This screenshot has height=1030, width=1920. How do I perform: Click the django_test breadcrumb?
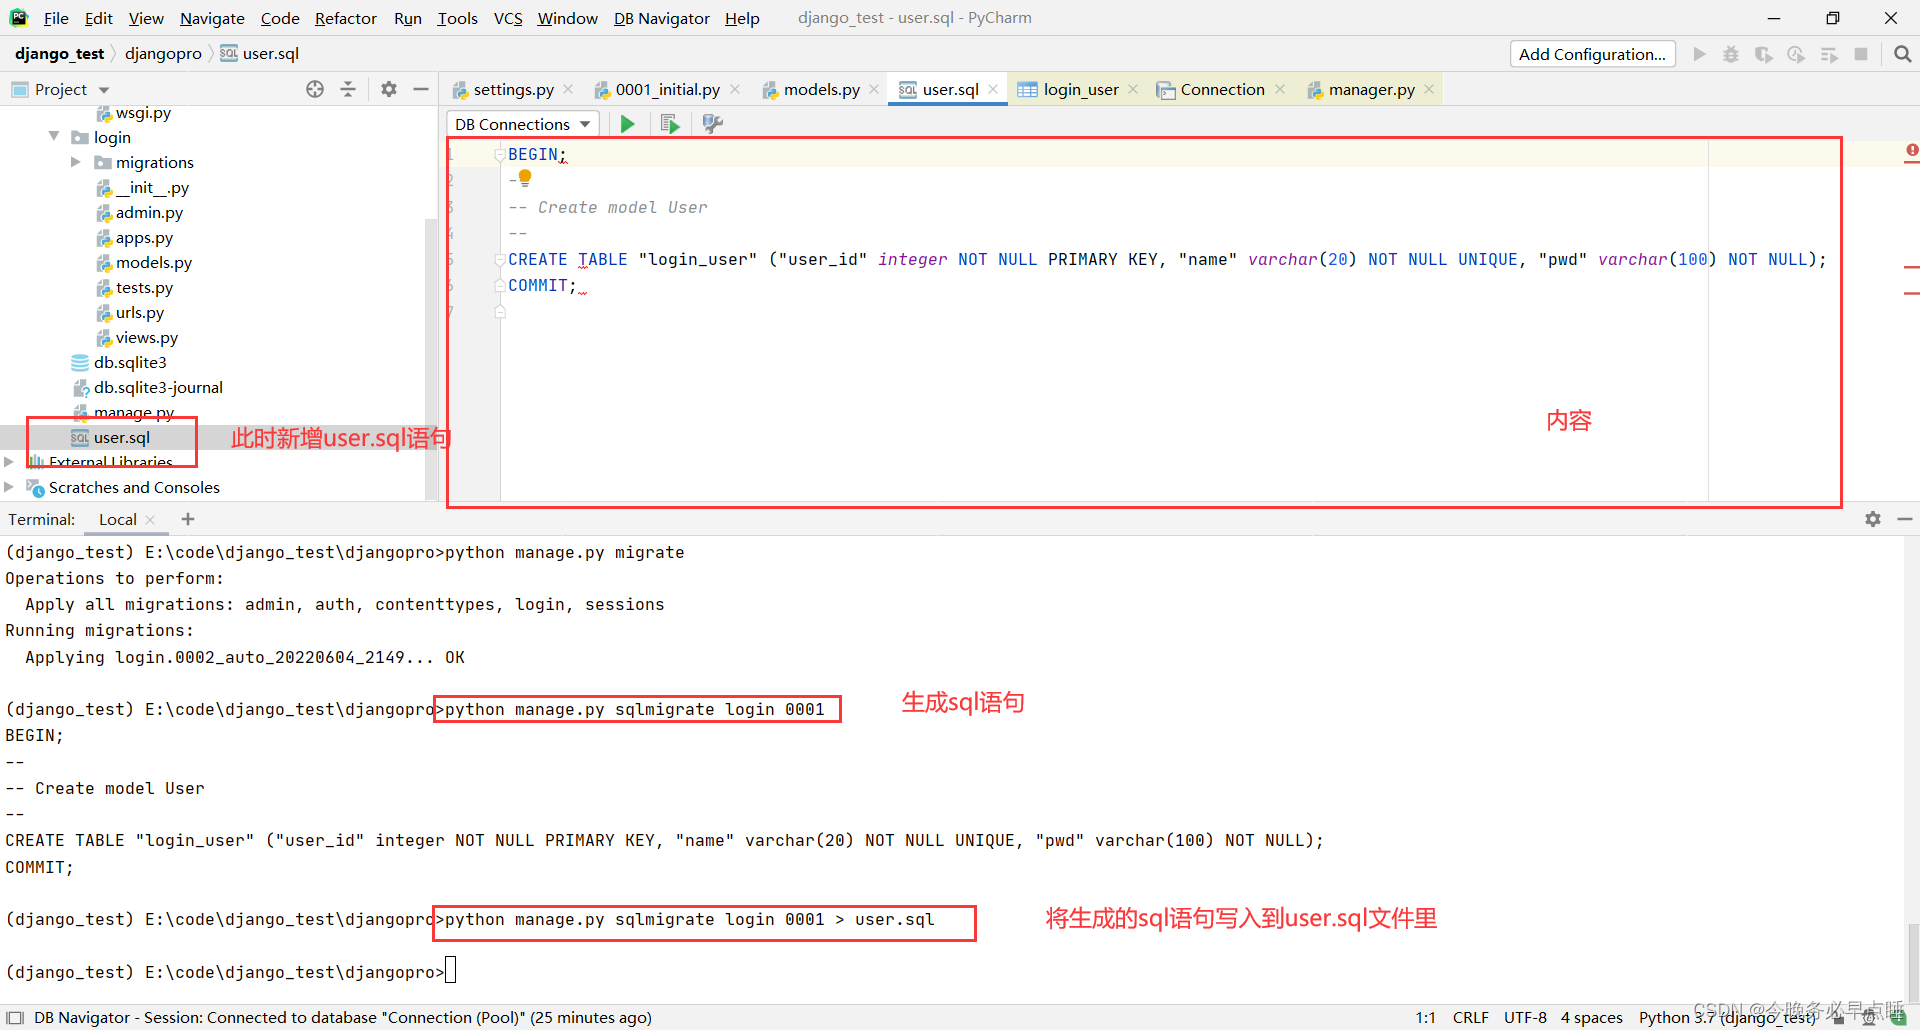pos(59,54)
